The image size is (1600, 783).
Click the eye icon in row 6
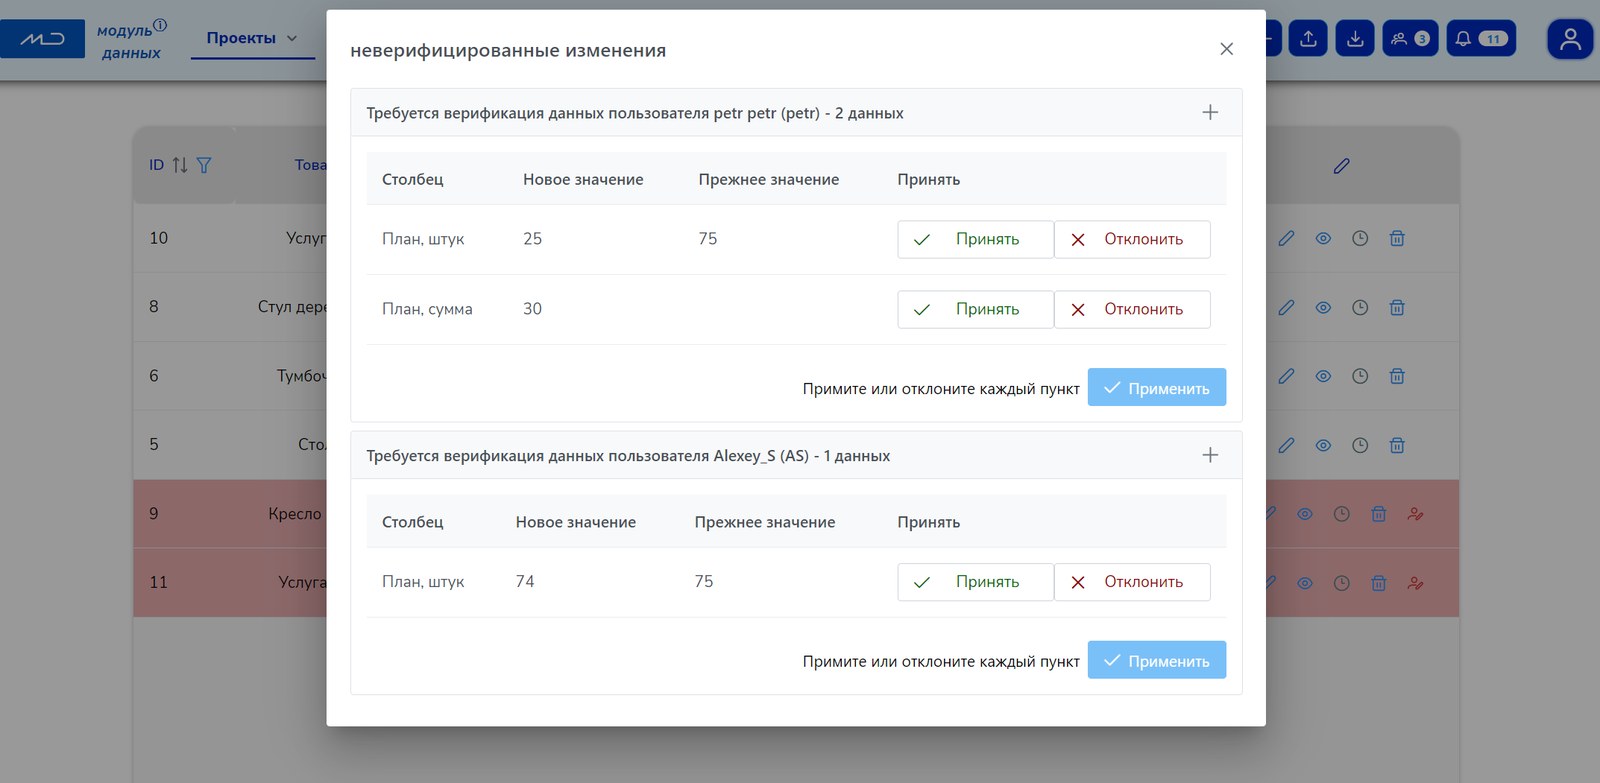(1323, 376)
